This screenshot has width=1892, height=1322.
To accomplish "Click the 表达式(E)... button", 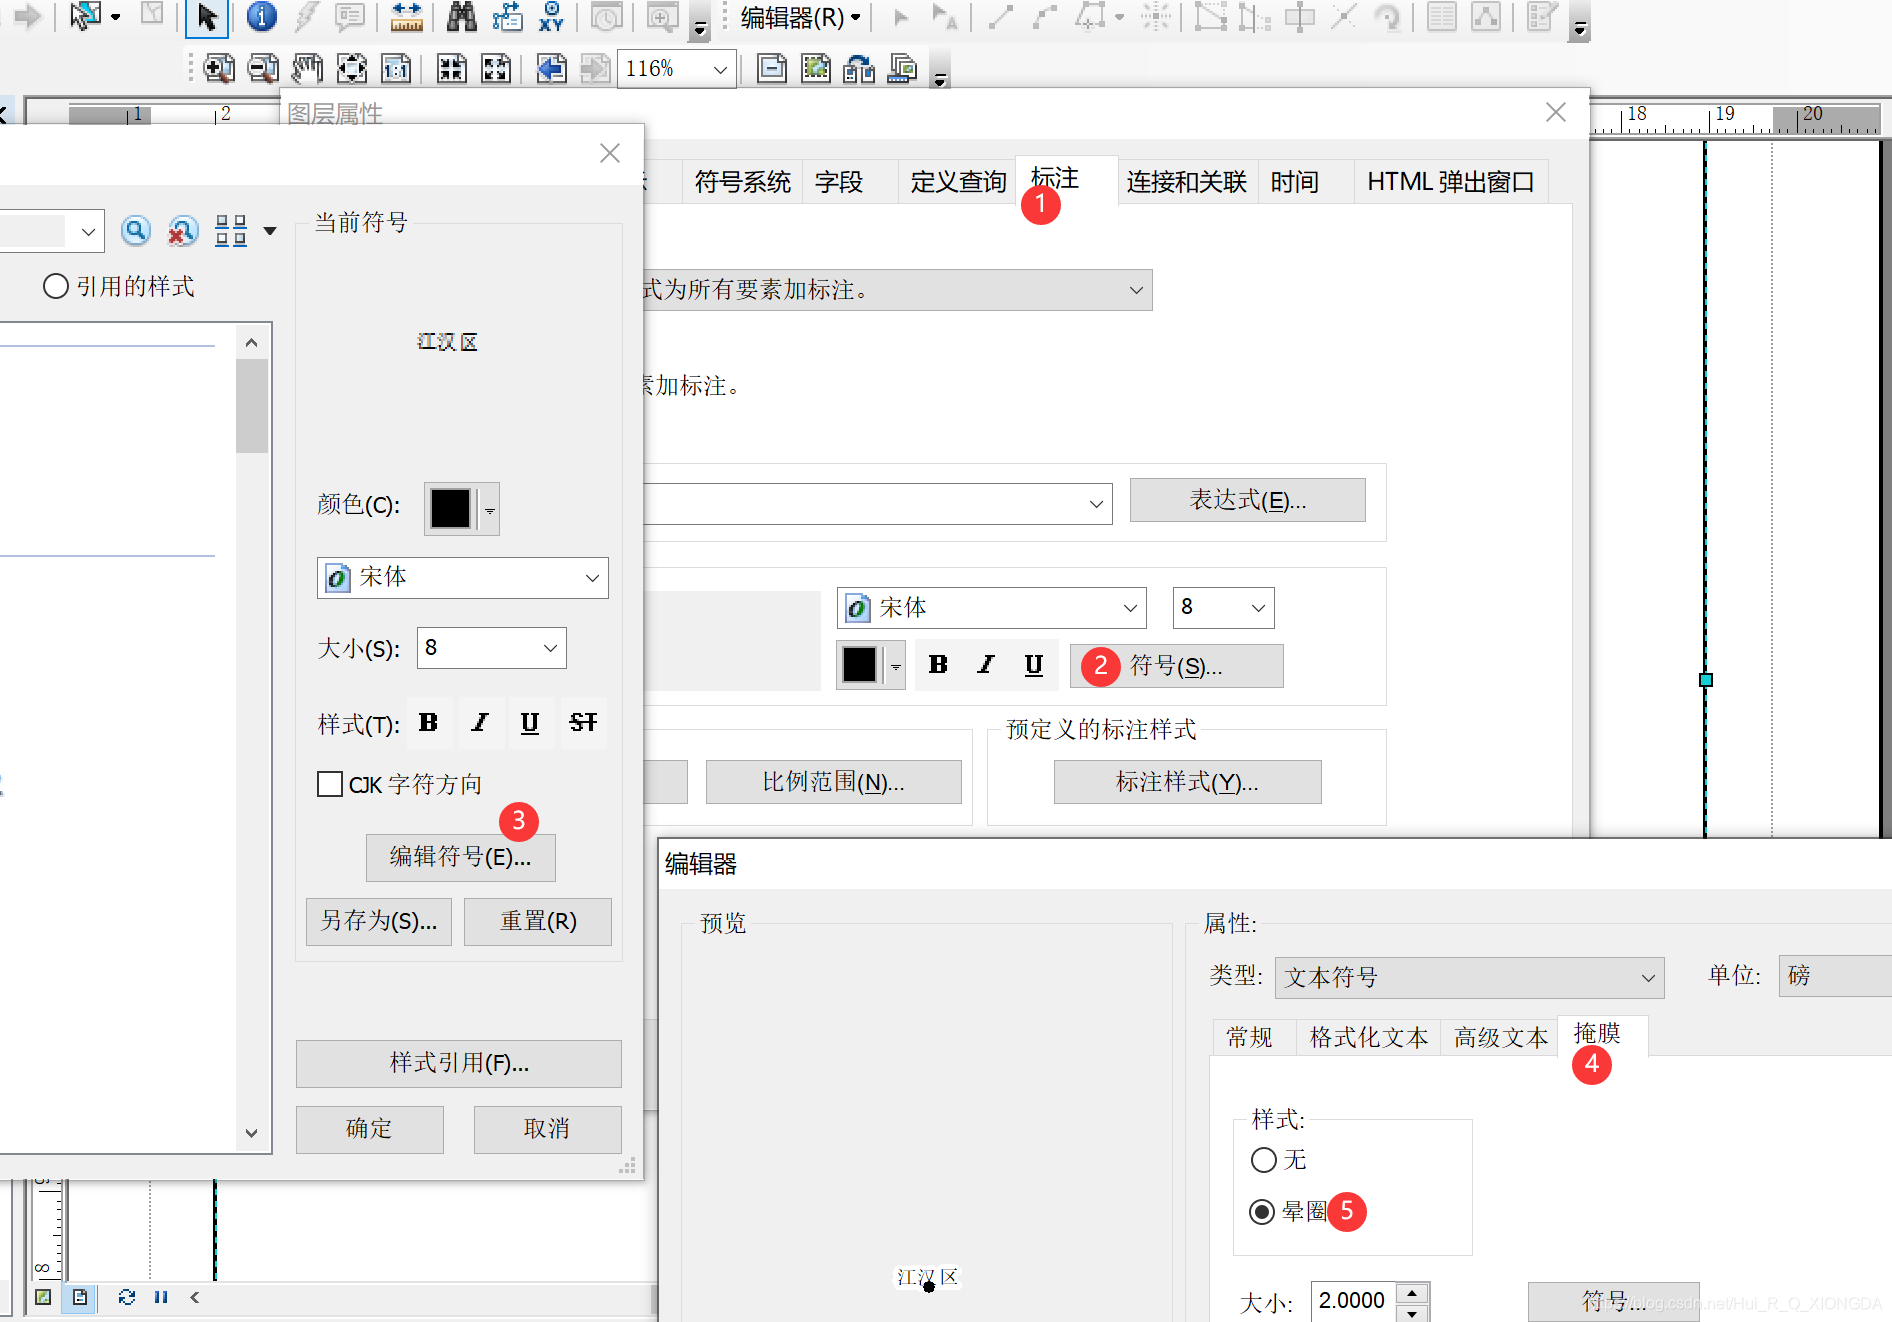I will coord(1248,500).
